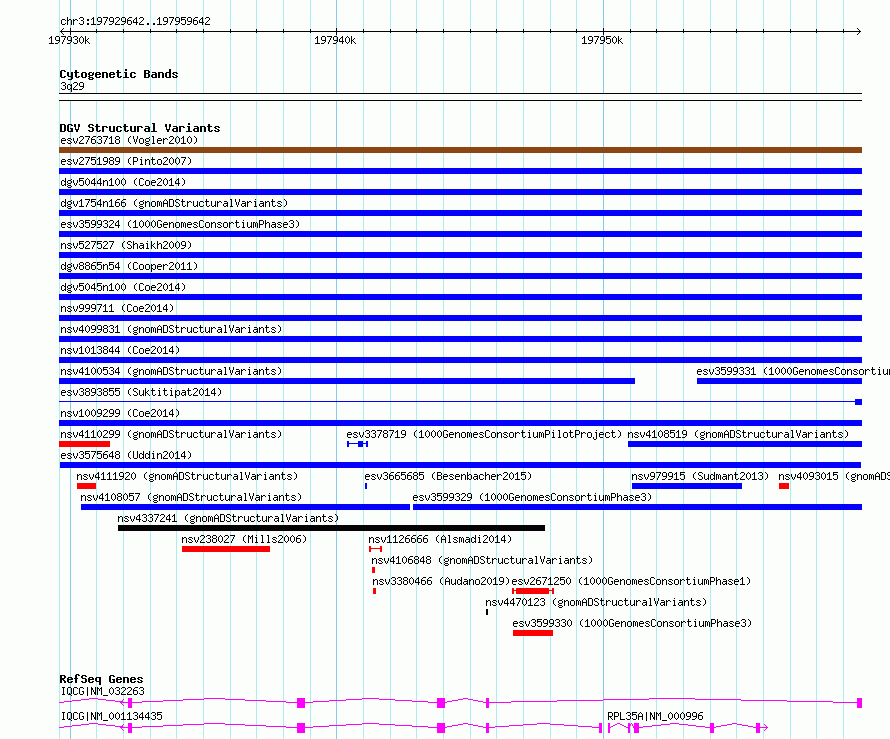Image resolution: width=890 pixels, height=739 pixels.
Task: Click the black nsv4337241 variant bar
Action: 331,528
